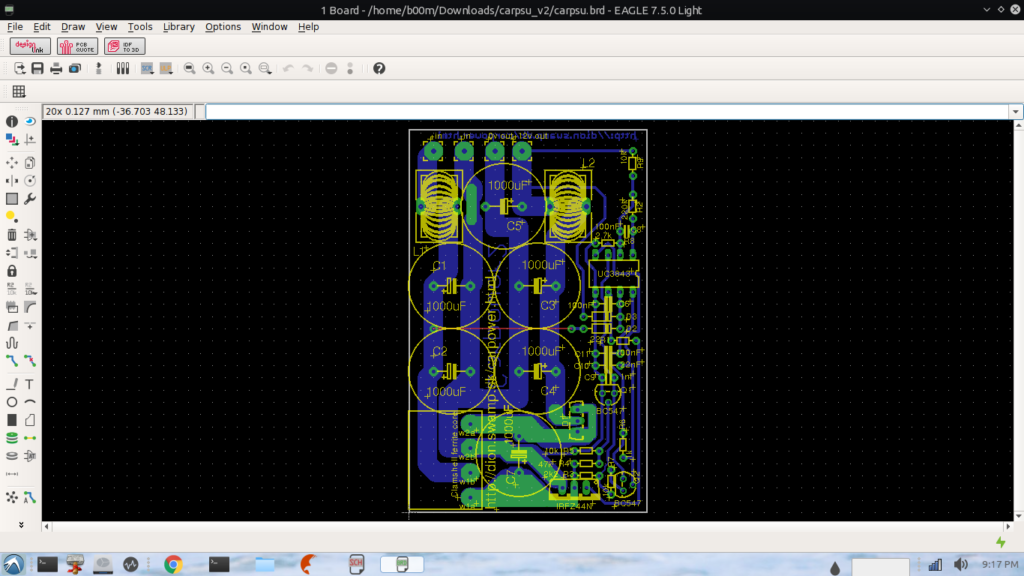Expand the Zoom select dropdown
This screenshot has width=1024, height=576.
coord(265,69)
